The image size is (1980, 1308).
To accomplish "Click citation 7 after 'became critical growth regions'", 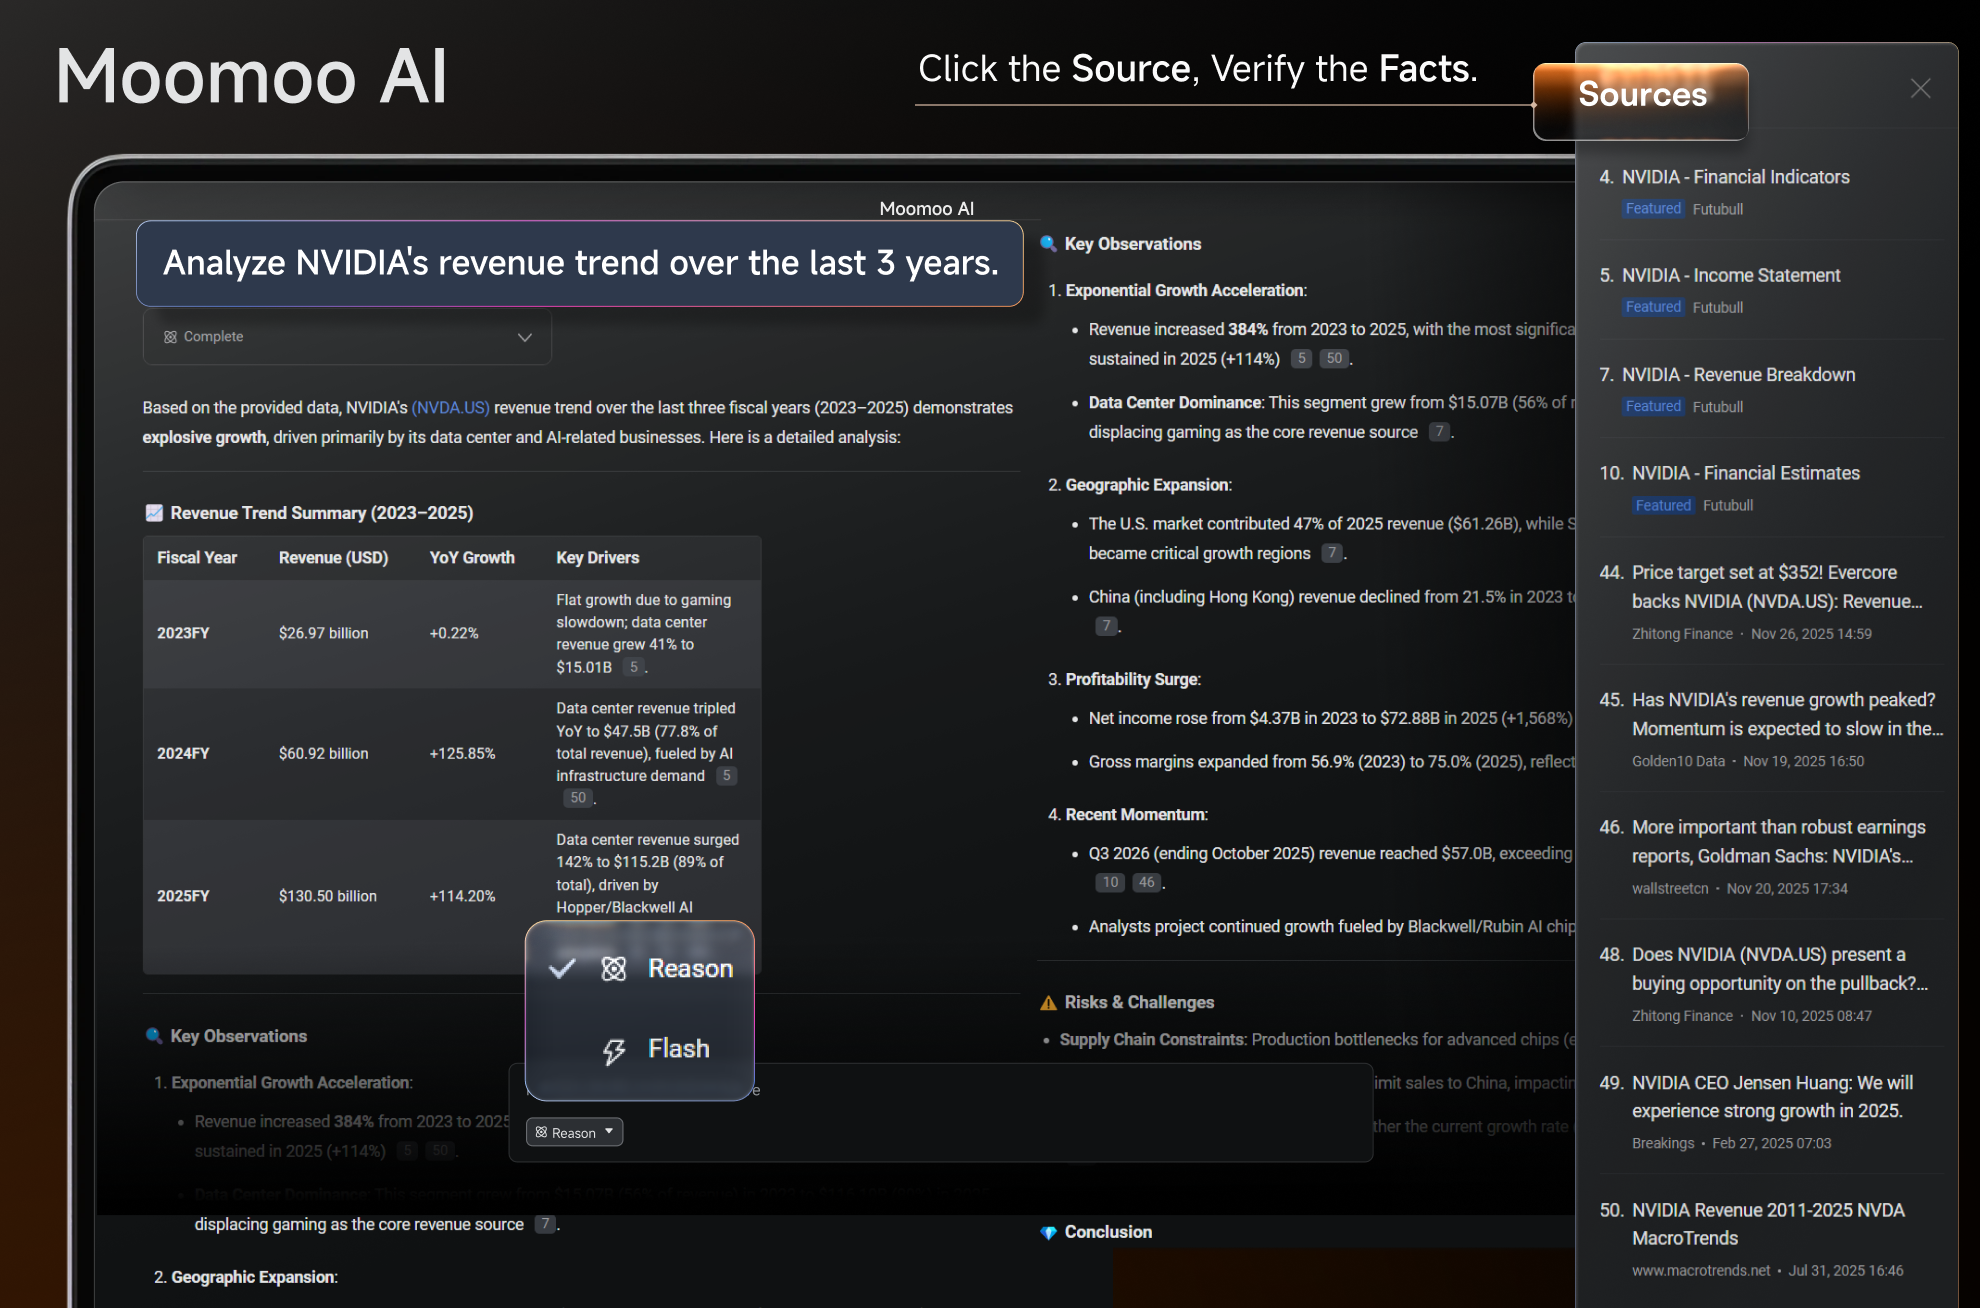I will pos(1332,553).
